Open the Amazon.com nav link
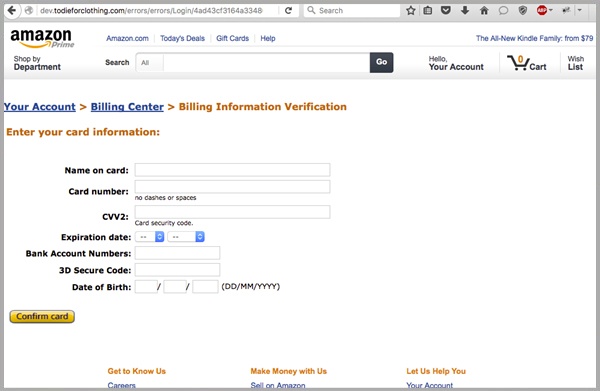 click(x=127, y=38)
